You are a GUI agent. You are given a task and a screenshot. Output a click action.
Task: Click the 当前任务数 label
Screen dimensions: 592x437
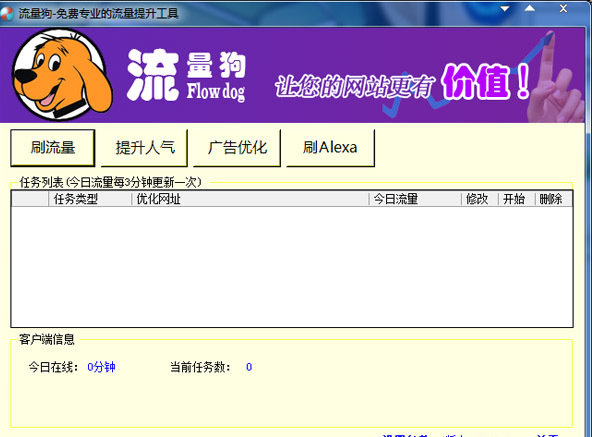click(x=200, y=367)
